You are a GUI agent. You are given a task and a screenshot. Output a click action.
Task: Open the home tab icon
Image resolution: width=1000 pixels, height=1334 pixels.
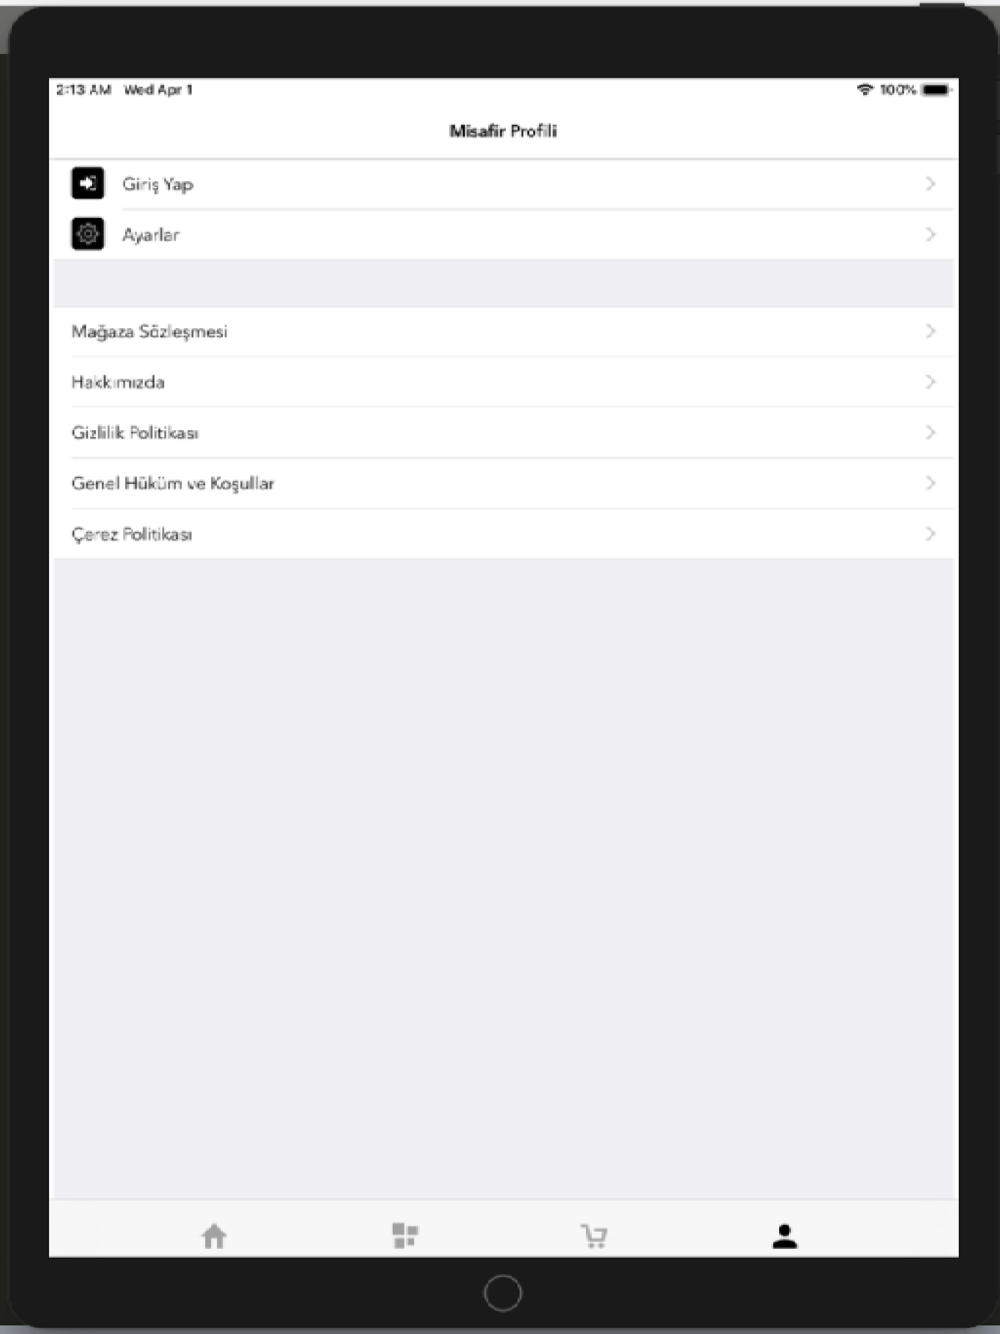tap(214, 1237)
